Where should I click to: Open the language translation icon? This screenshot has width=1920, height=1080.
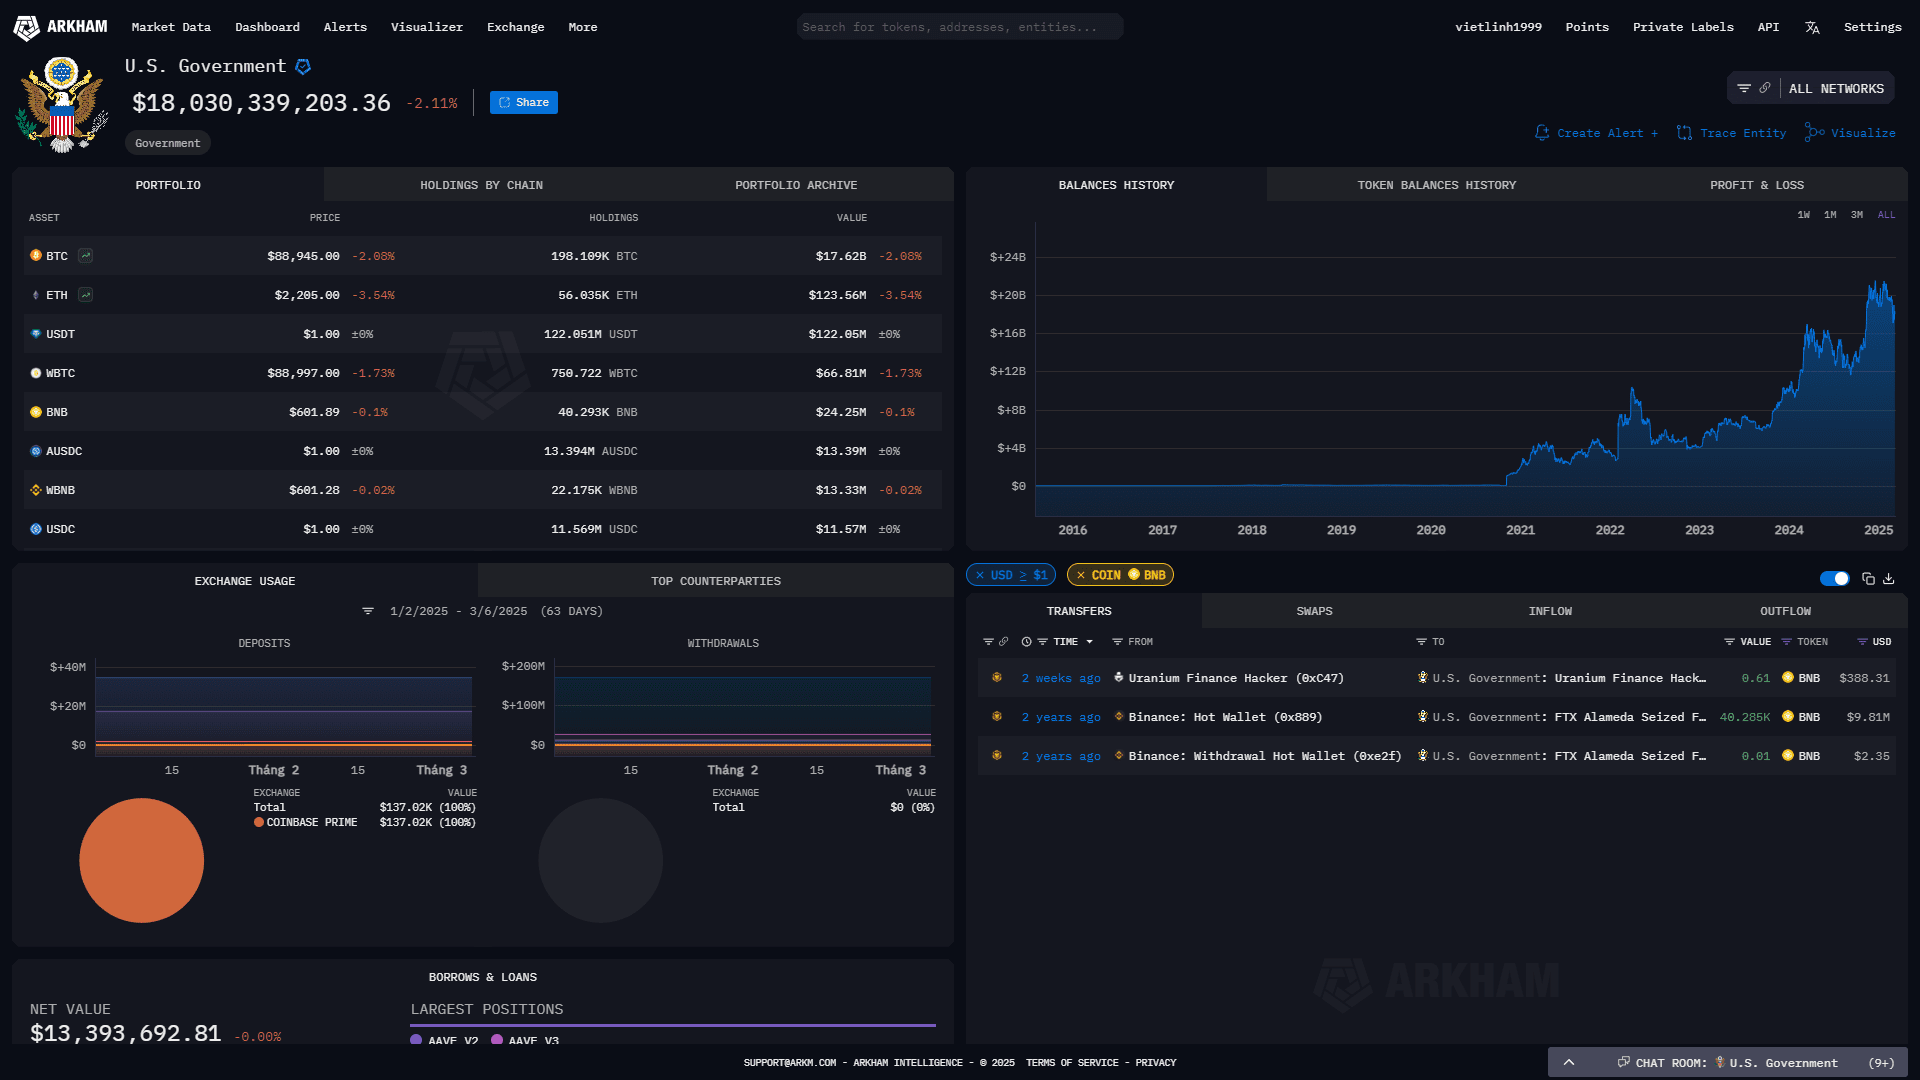click(1812, 28)
